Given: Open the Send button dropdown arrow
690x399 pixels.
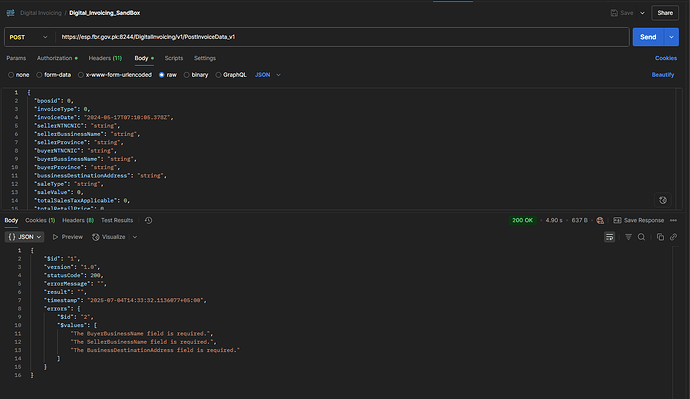Looking at the screenshot, I should 672,37.
